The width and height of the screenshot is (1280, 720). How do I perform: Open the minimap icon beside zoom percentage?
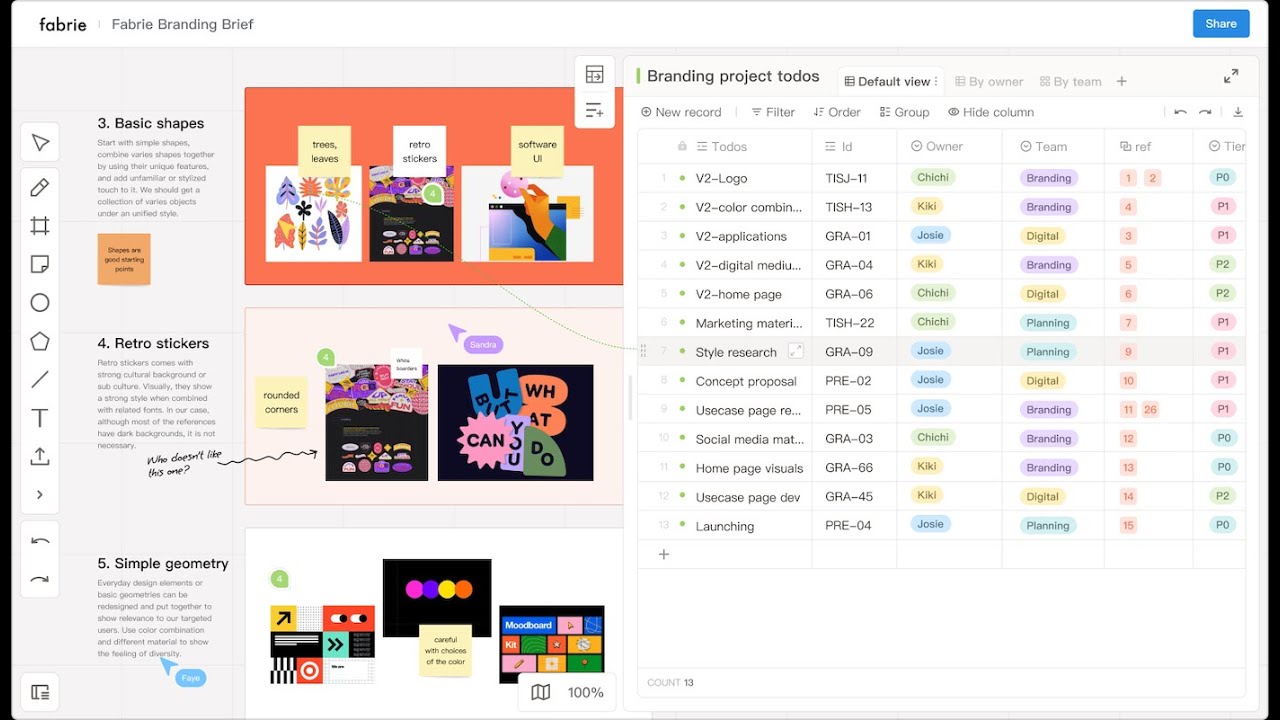pos(541,692)
